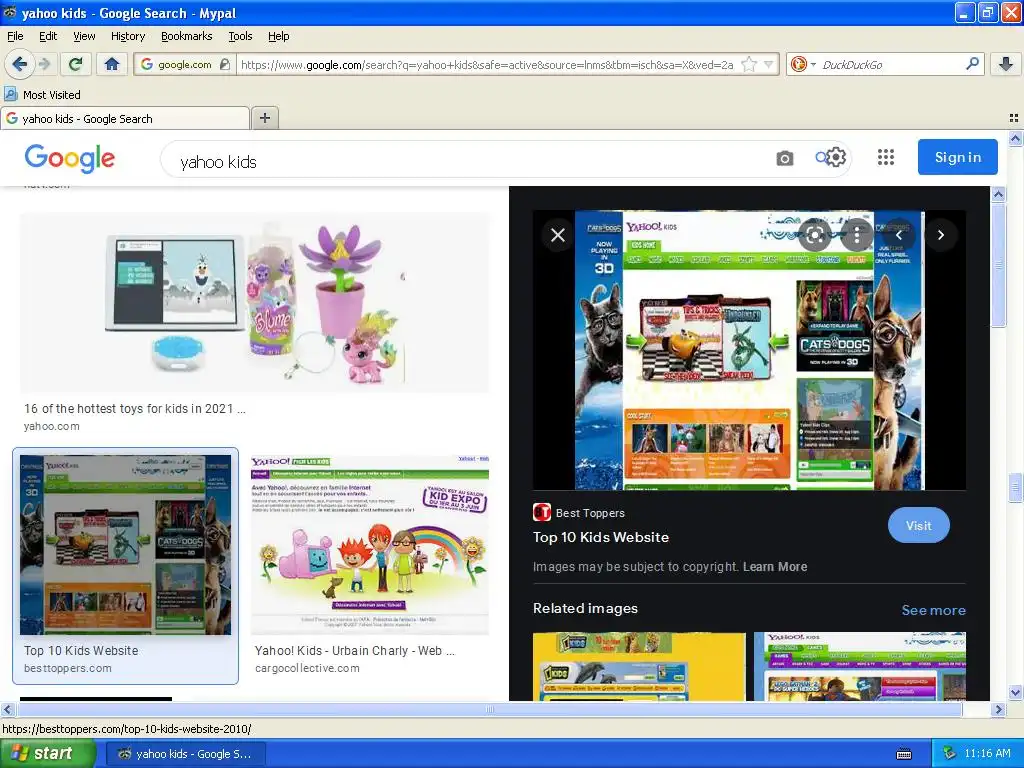Select the 'yahoo kids - Google Search' tab
Screen dimensions: 1024x768
click(x=125, y=118)
